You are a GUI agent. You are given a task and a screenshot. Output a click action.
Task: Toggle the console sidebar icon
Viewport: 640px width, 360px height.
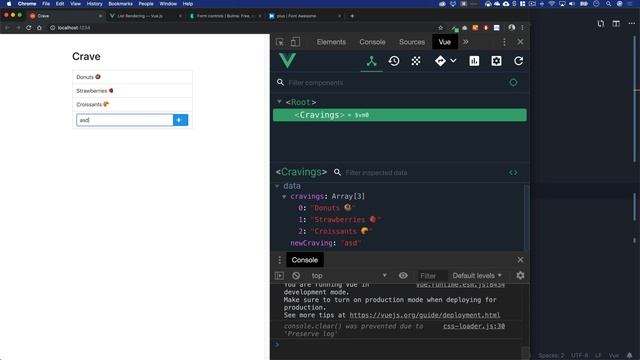(279, 276)
